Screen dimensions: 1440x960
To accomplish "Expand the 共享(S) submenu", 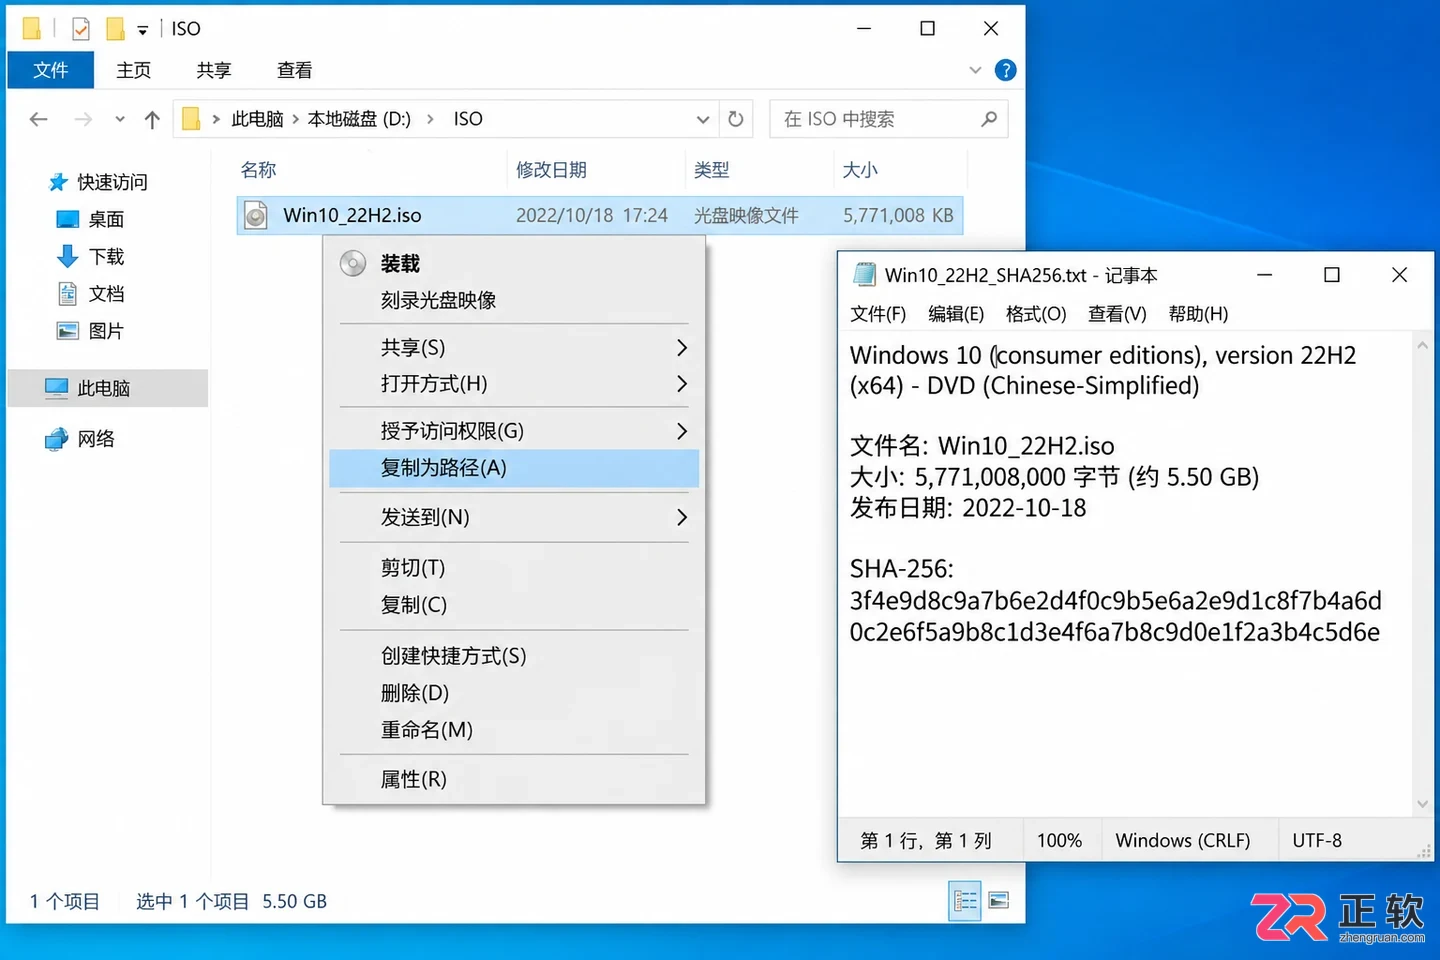I will 682,347.
